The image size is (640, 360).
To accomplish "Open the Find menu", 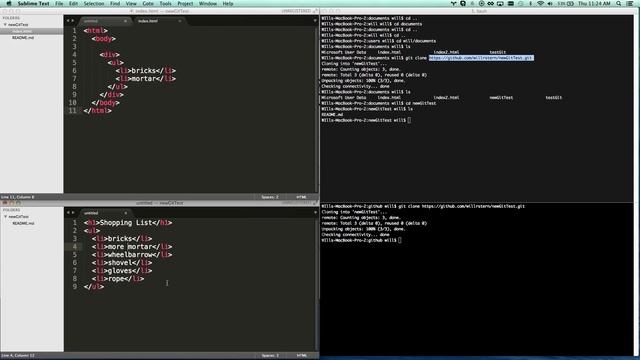I will [115, 3].
